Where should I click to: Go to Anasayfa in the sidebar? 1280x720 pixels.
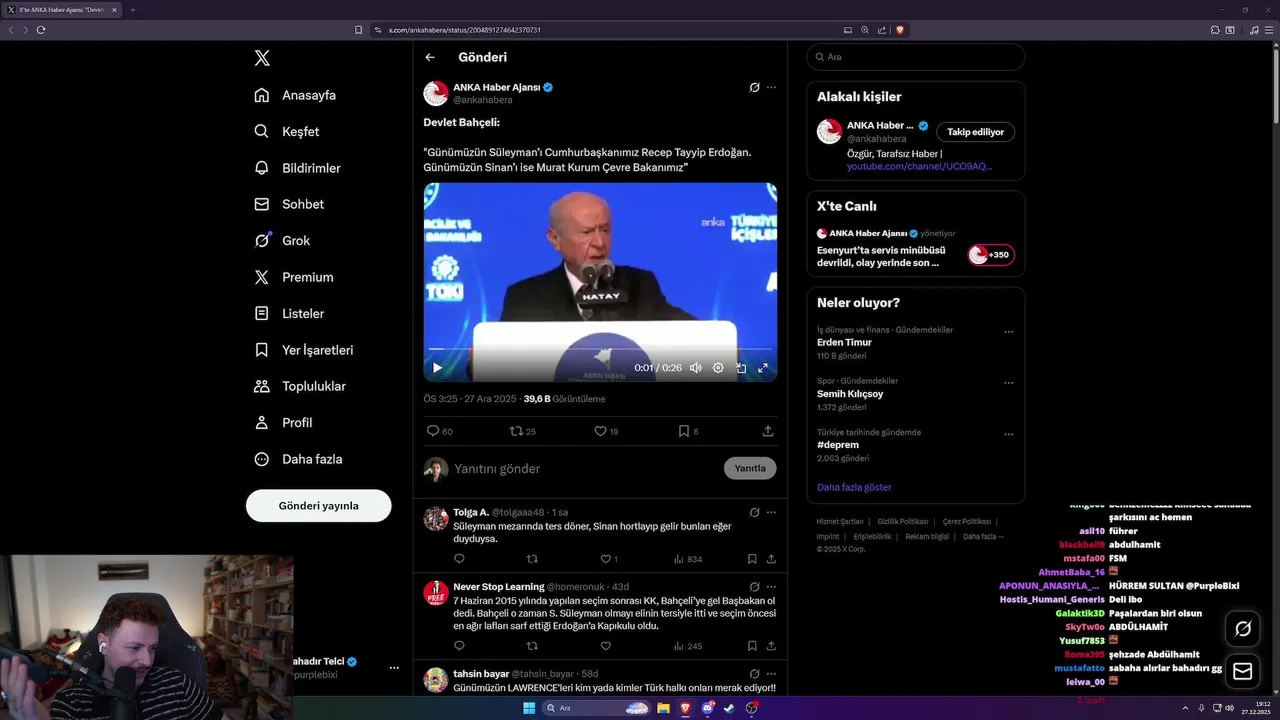295,95
